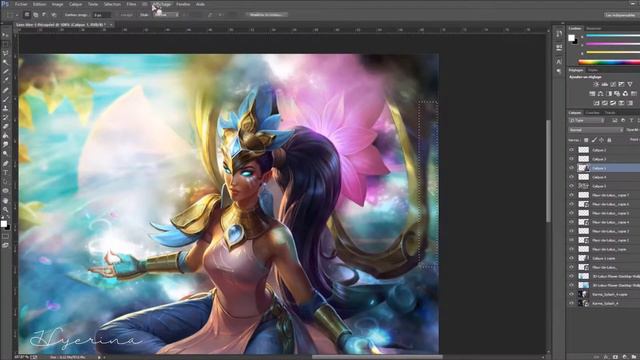Select the Magic Wand tool

coord(5,62)
